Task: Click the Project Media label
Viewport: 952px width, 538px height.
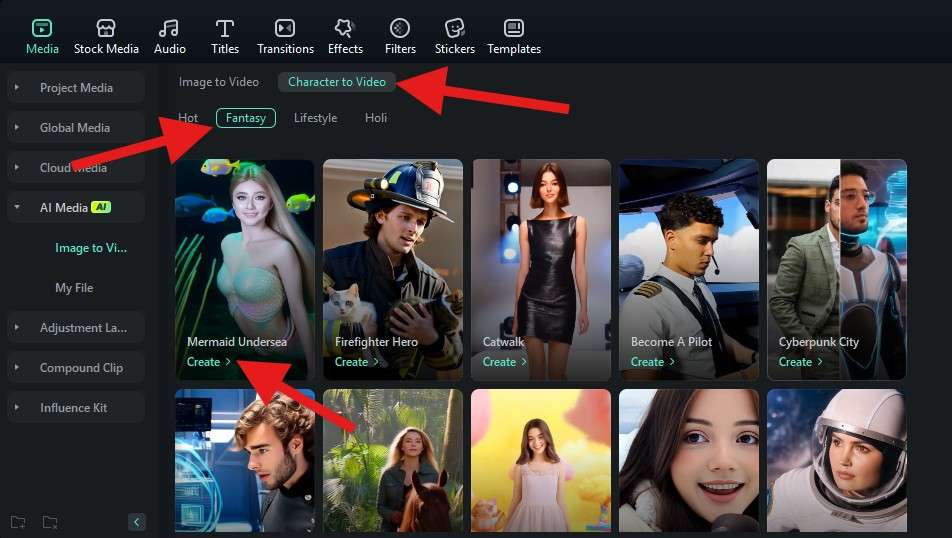Action: (76, 87)
